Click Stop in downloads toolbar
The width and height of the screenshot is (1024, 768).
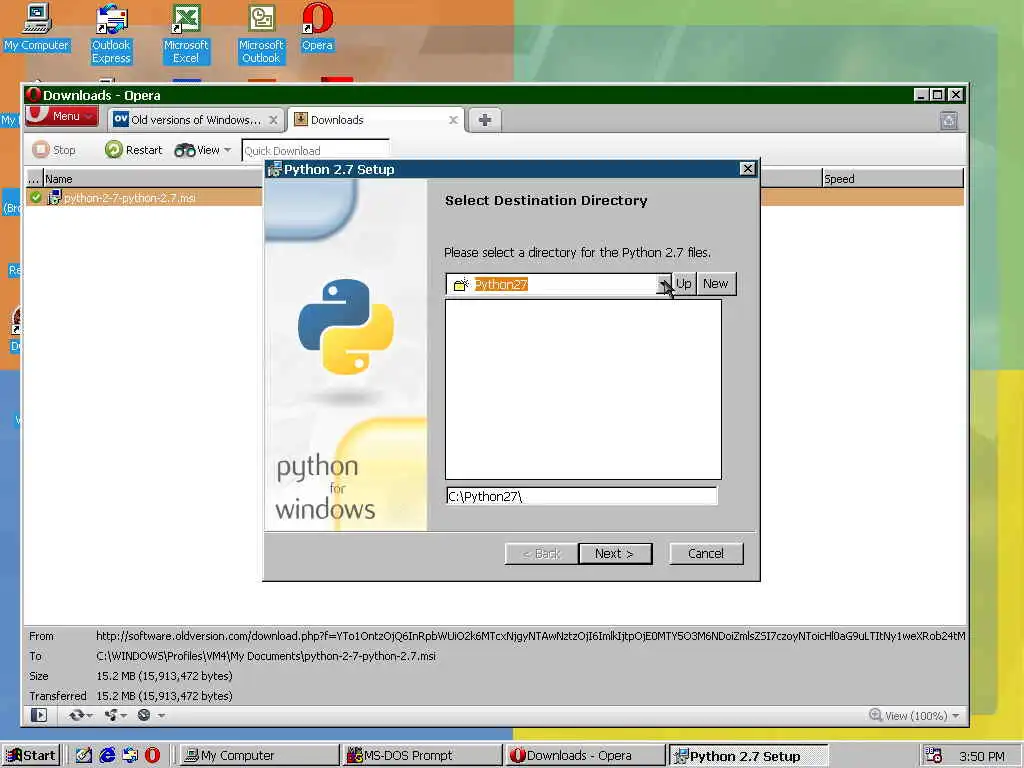[x=54, y=150]
